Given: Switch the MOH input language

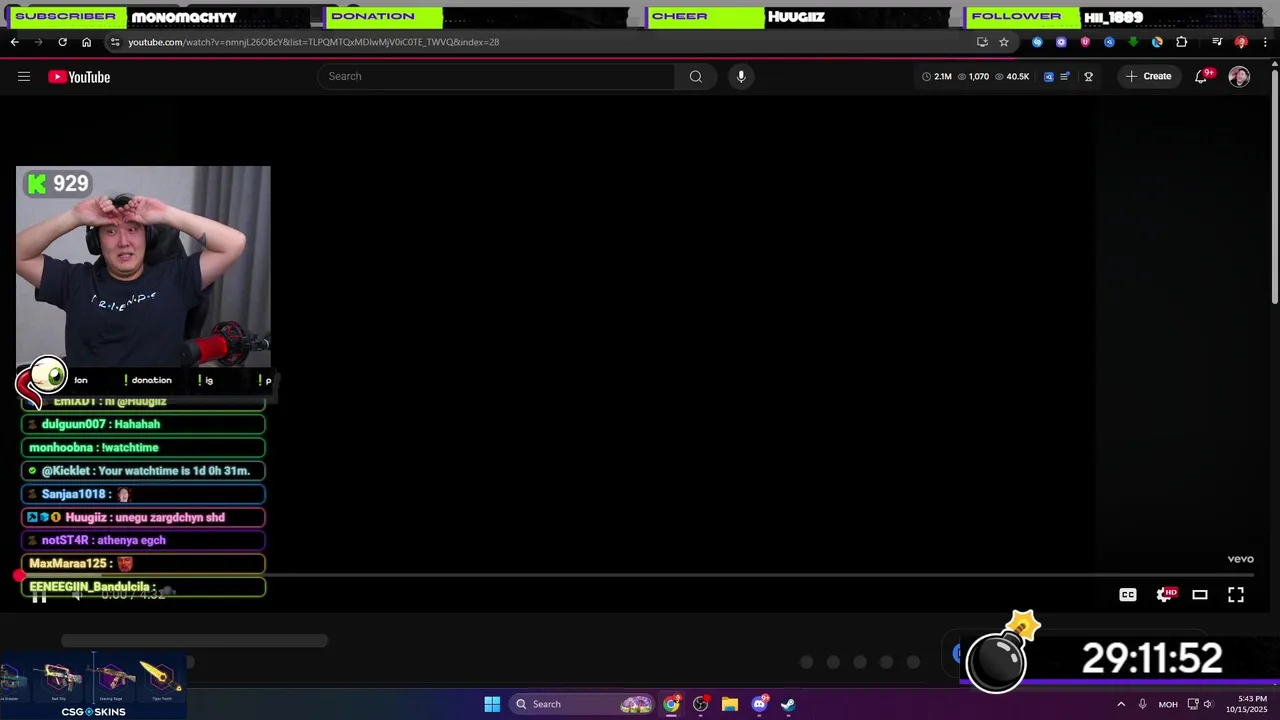Looking at the screenshot, I should 1168,704.
